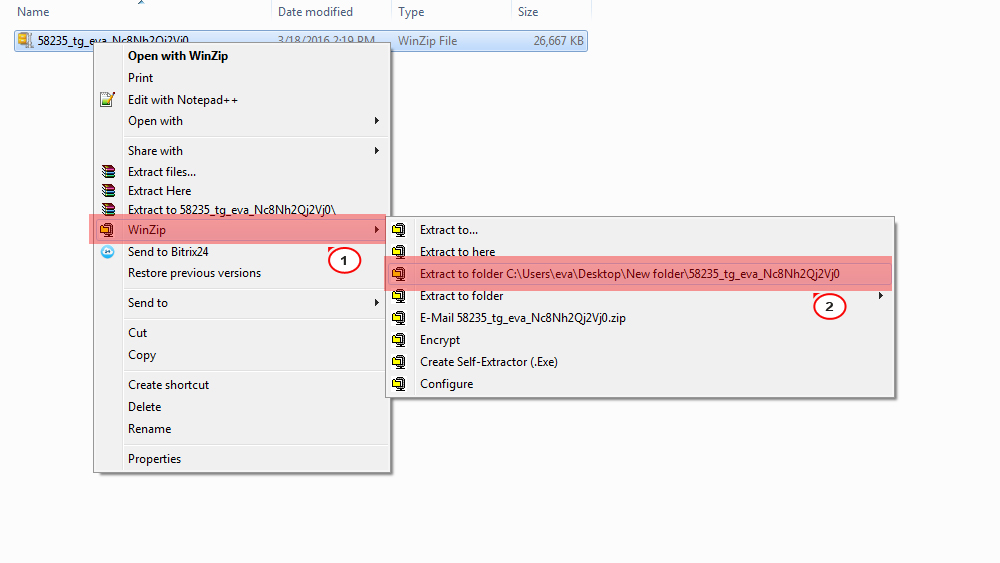Select Copy from the context menu

point(242,355)
